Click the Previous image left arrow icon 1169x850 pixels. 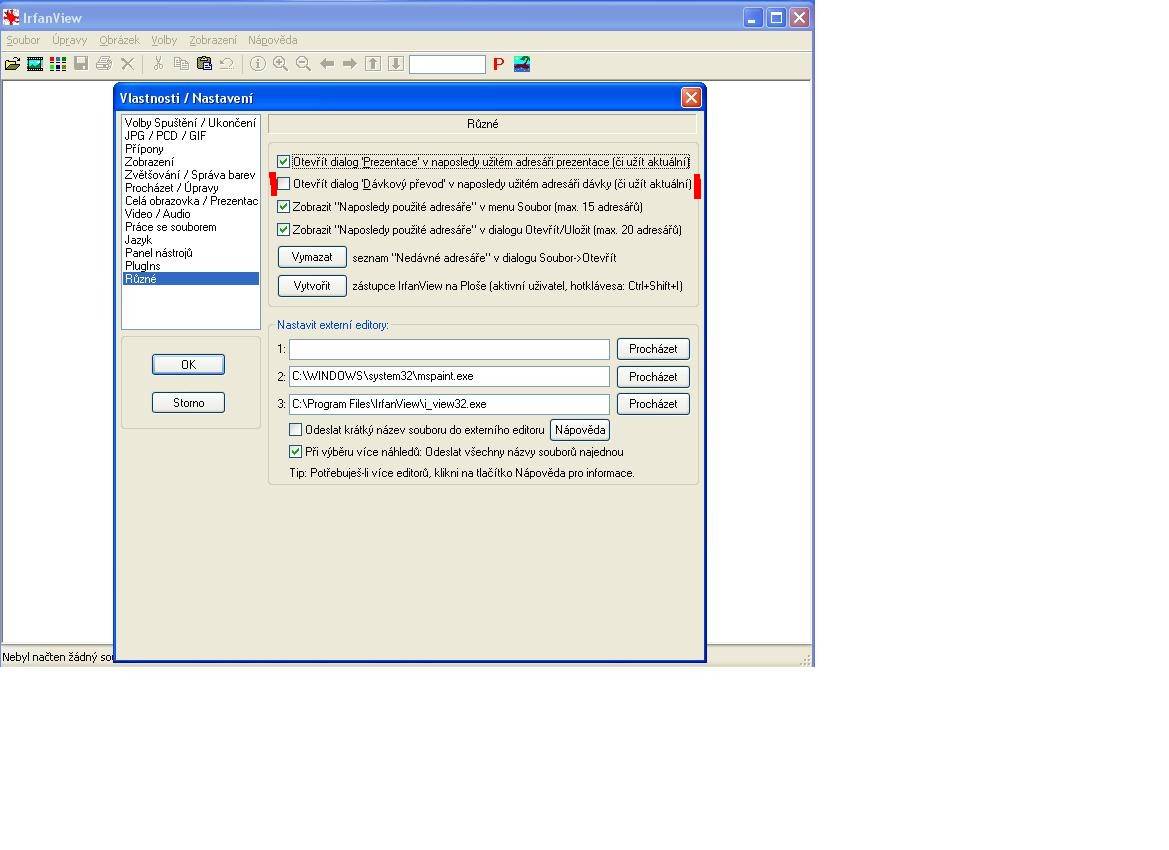point(327,64)
